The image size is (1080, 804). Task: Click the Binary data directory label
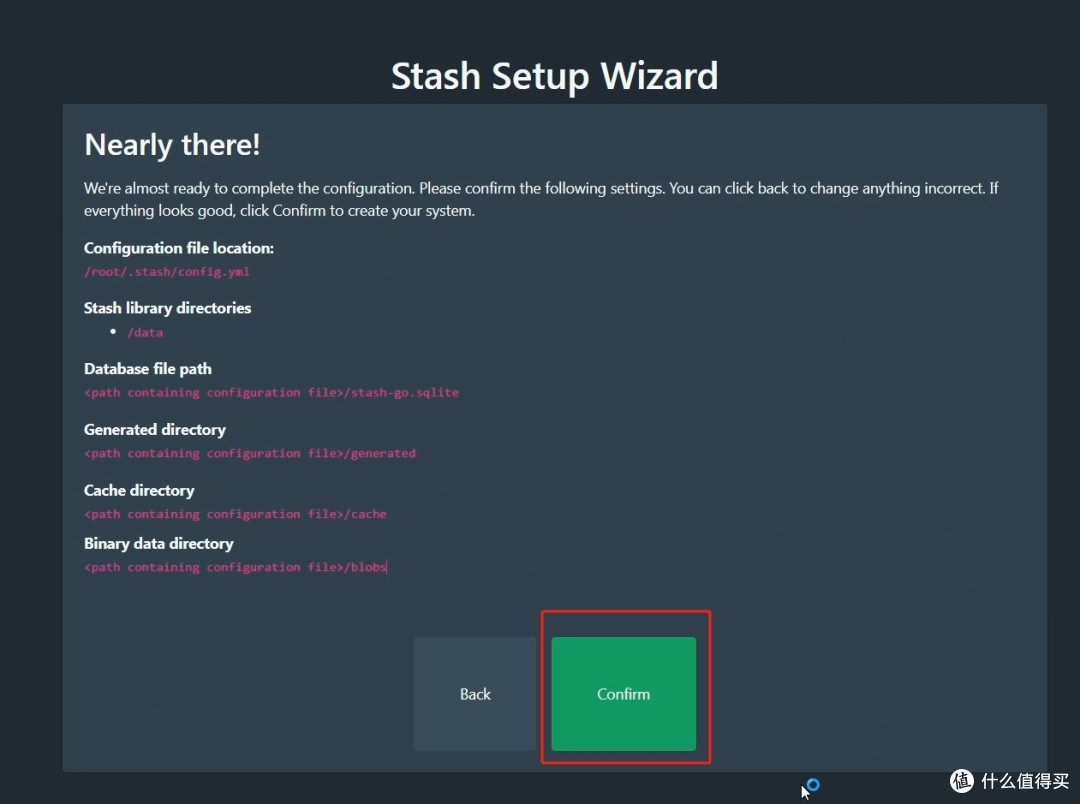point(158,544)
